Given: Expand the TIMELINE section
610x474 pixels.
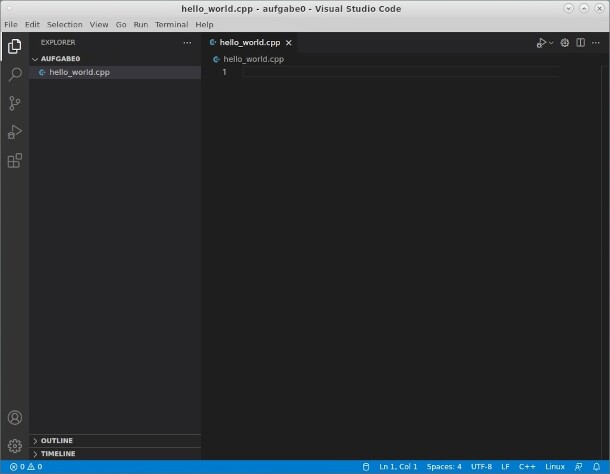Looking at the screenshot, I should 115,454.
